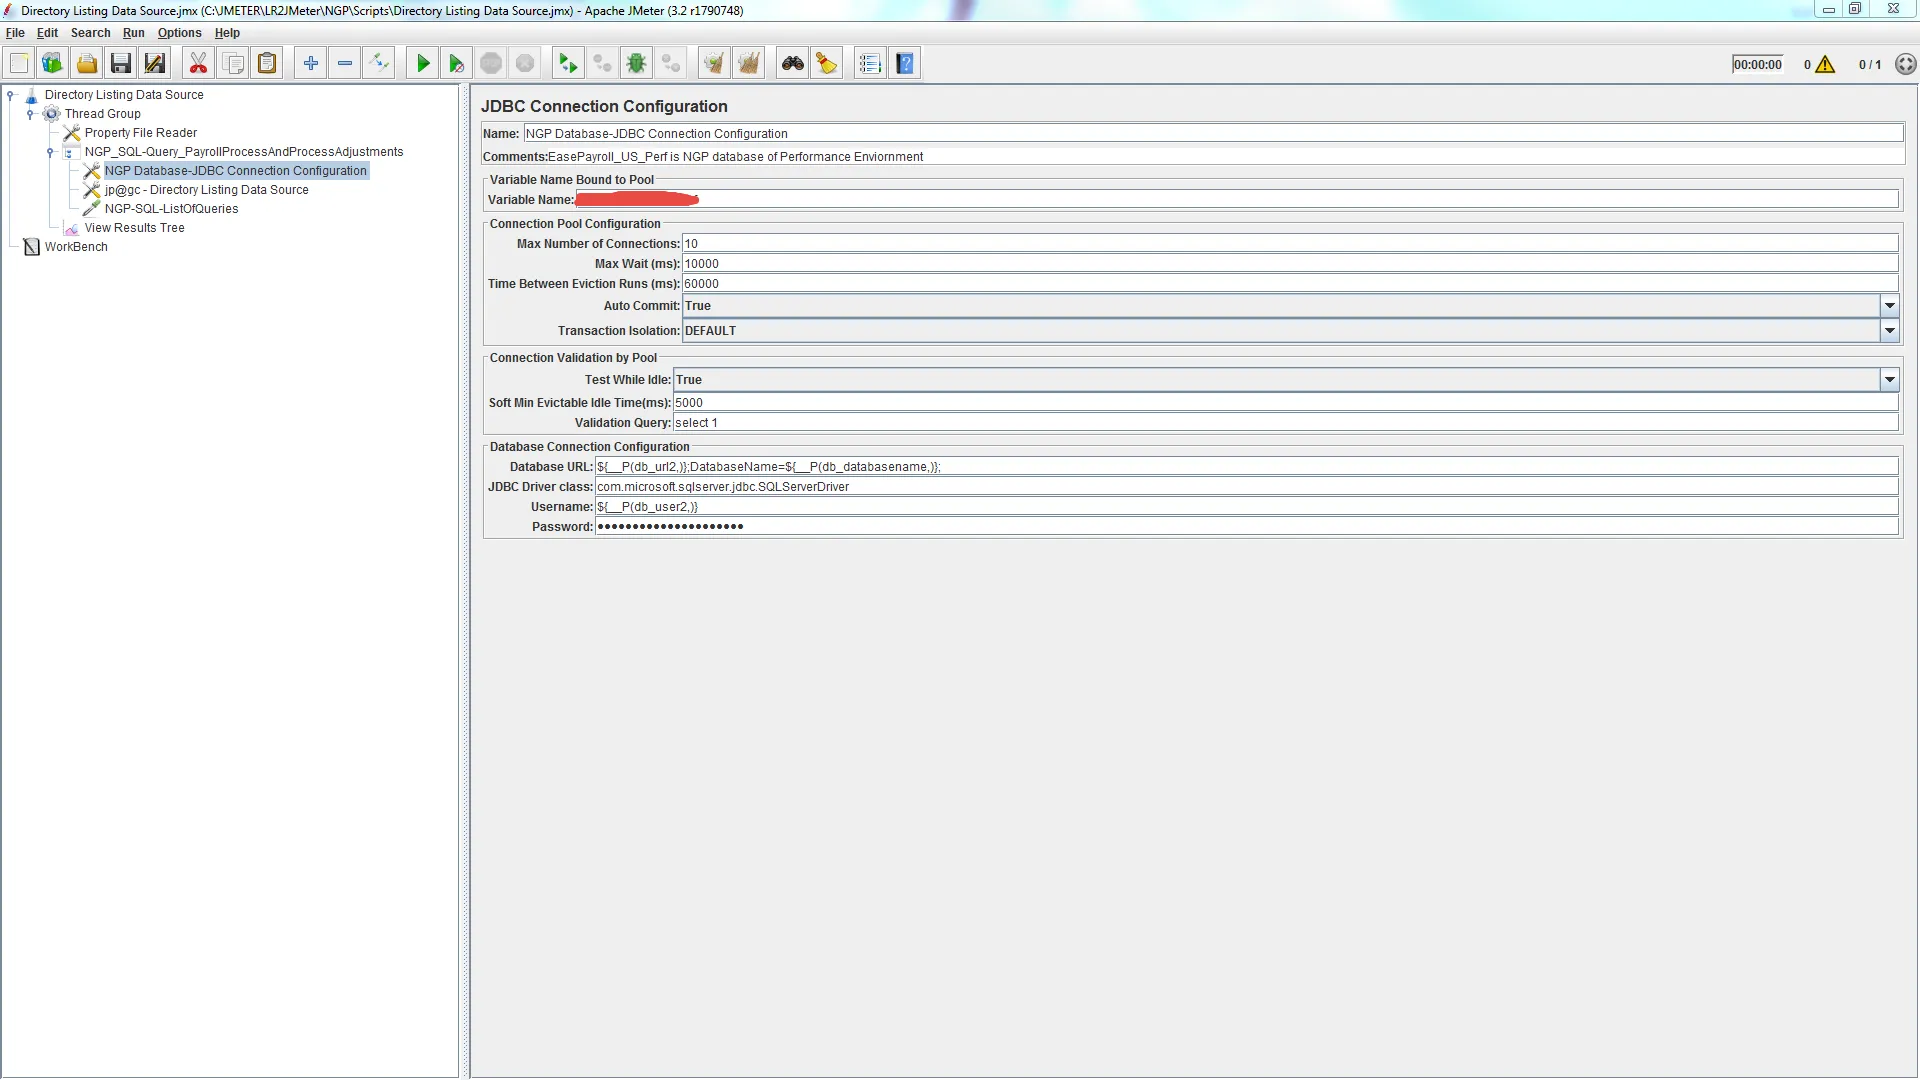1920x1080 pixels.
Task: Click the Cut scissors toolbar icon
Action: click(x=198, y=64)
